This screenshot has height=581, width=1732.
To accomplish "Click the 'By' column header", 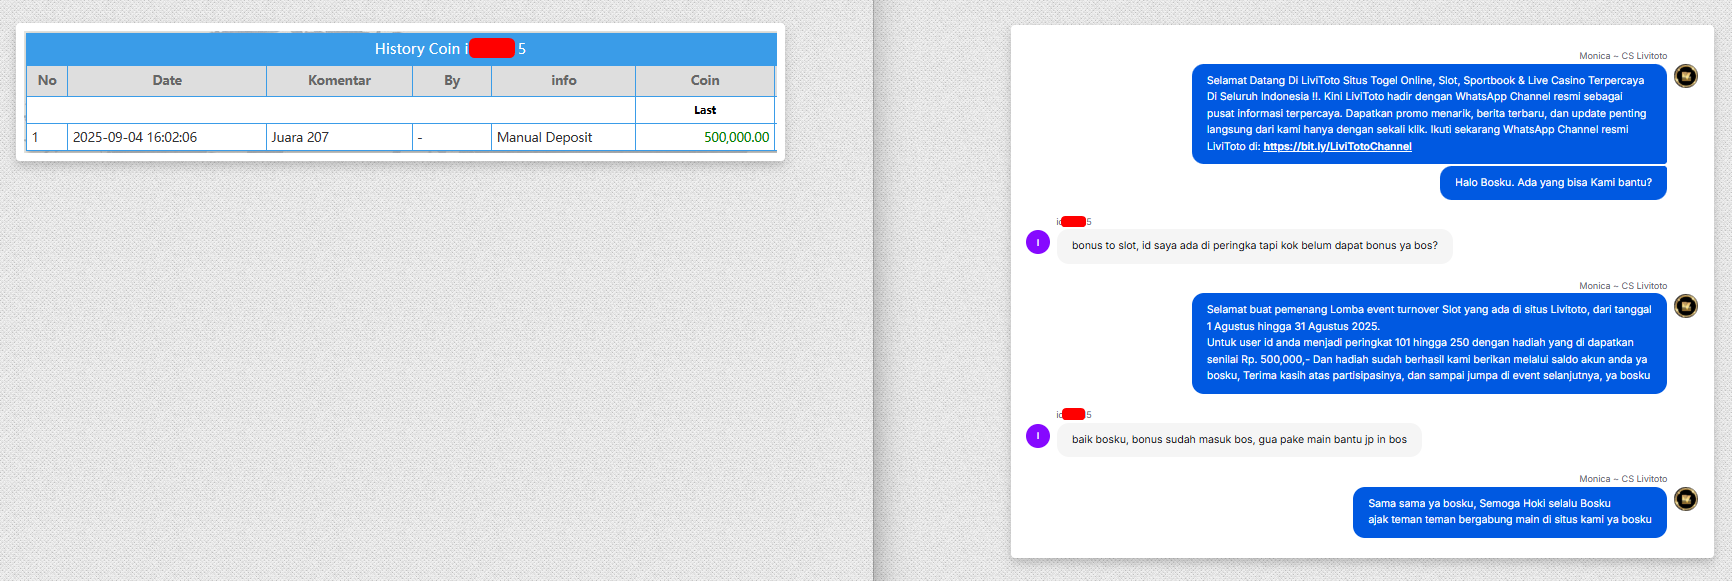I will pyautogui.click(x=452, y=81).
